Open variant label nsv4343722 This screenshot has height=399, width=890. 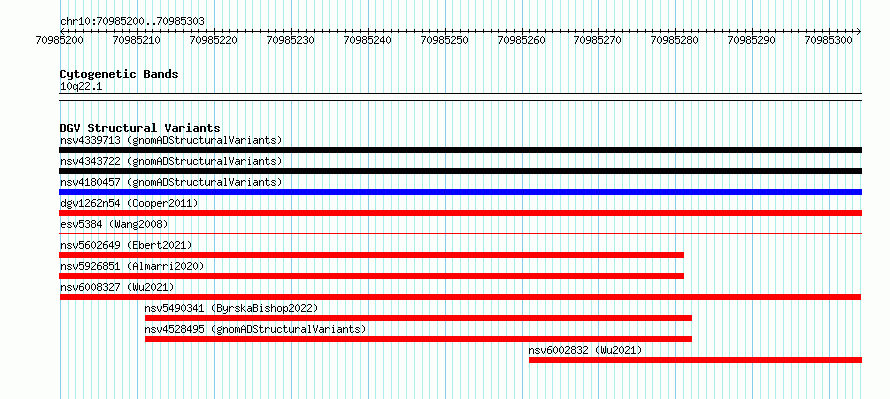click(x=171, y=161)
